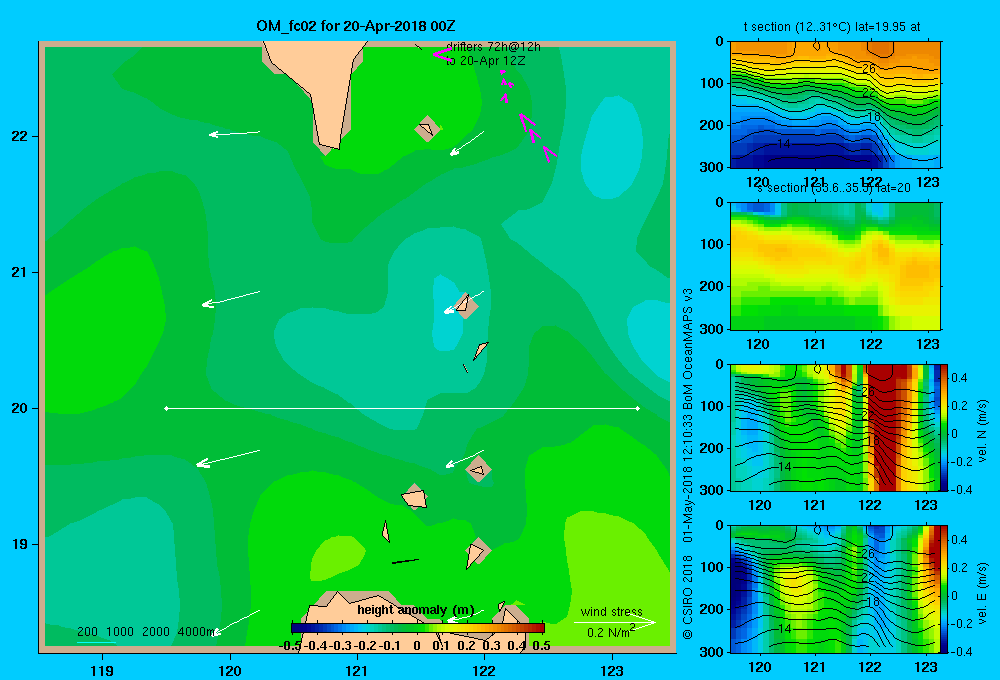This screenshot has width=1000, height=680.
Task: Click the '200' depth contour legend entry
Action: [x=87, y=632]
